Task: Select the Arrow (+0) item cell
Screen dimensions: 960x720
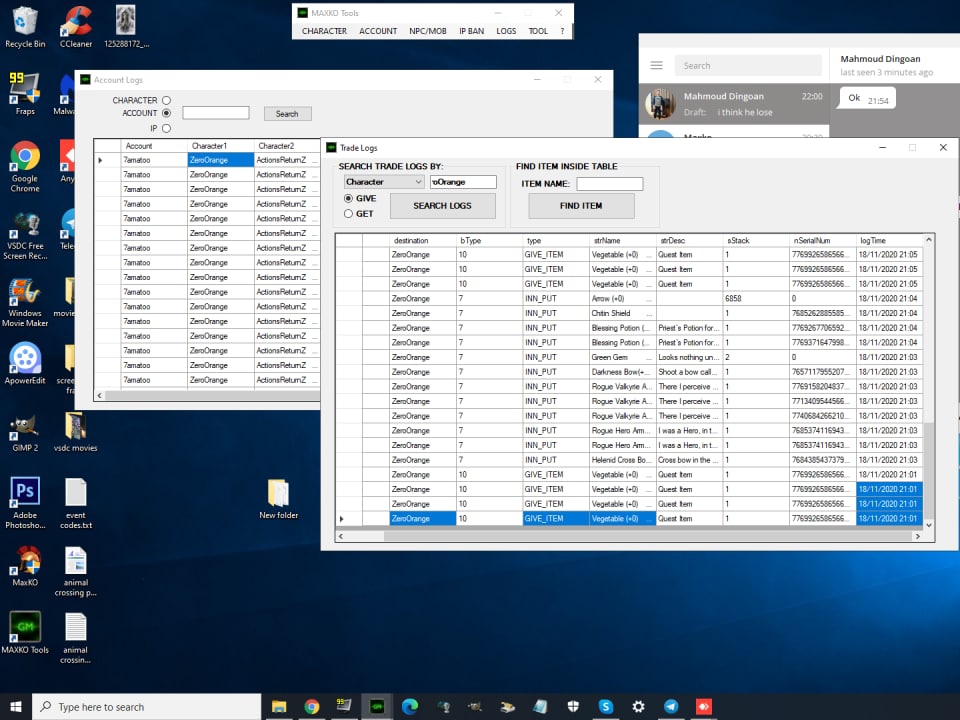Action: tap(622, 299)
